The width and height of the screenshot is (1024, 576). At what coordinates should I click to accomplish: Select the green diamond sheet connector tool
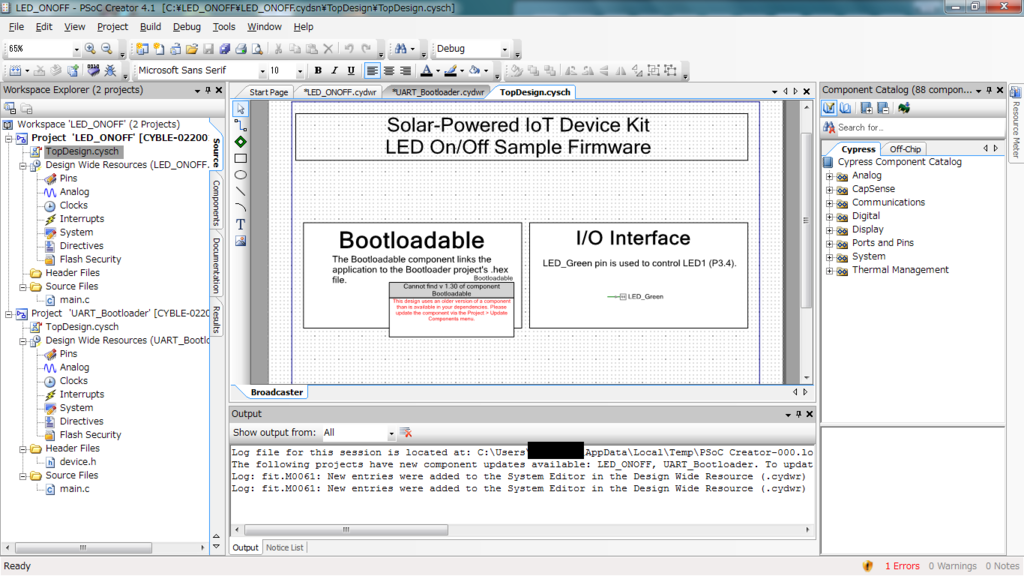pyautogui.click(x=240, y=142)
